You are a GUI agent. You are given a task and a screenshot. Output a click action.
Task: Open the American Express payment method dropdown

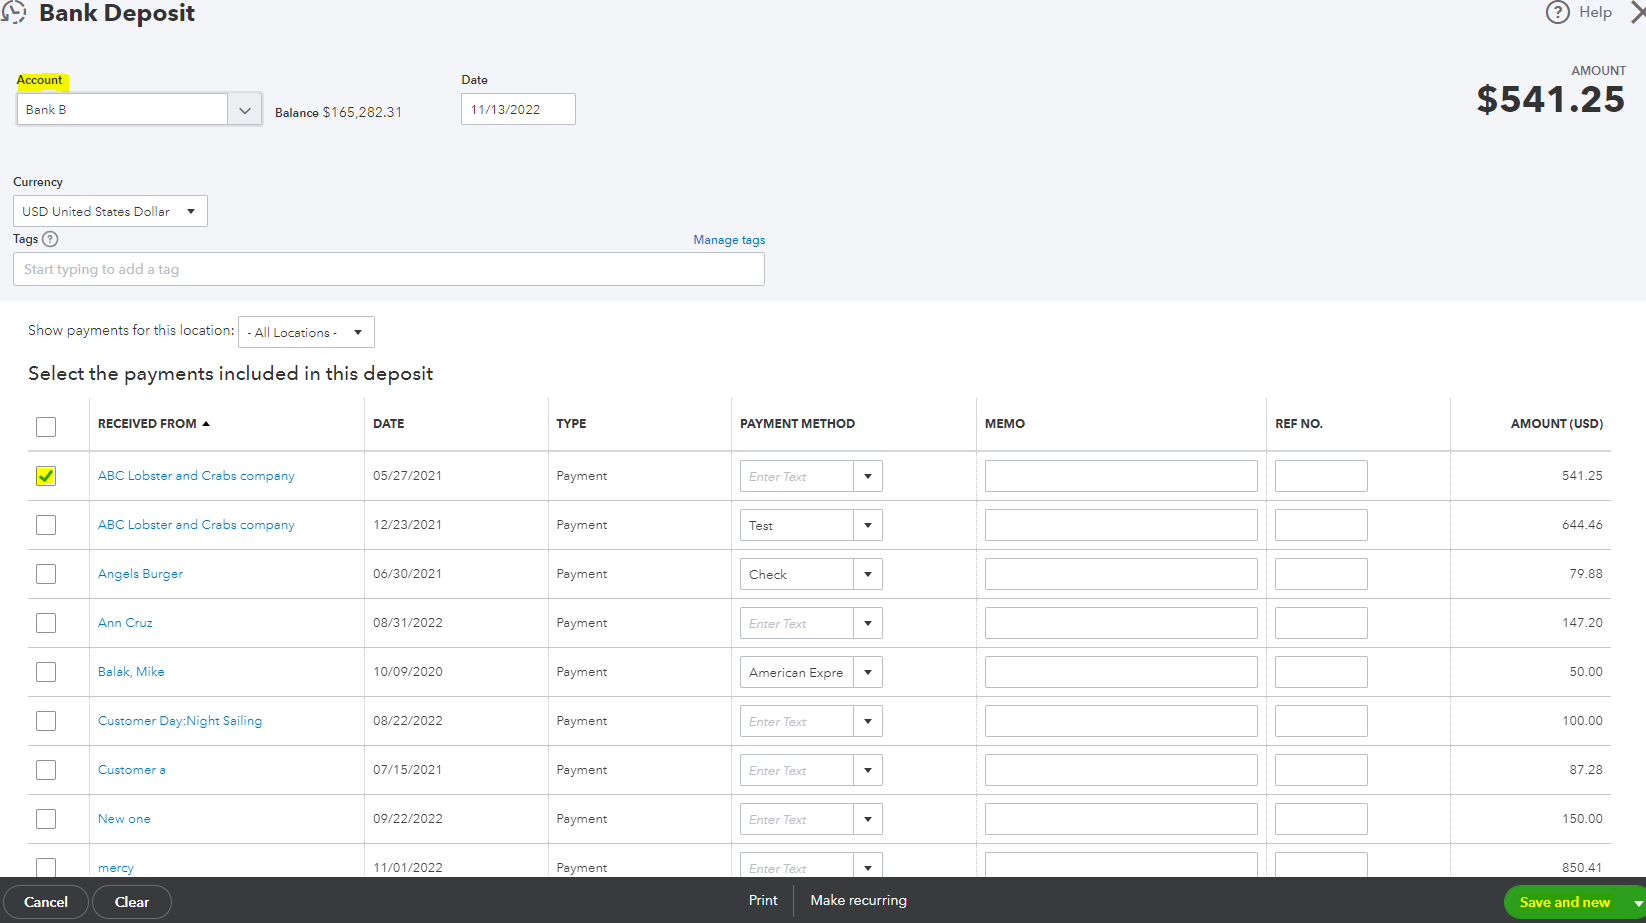(x=868, y=672)
